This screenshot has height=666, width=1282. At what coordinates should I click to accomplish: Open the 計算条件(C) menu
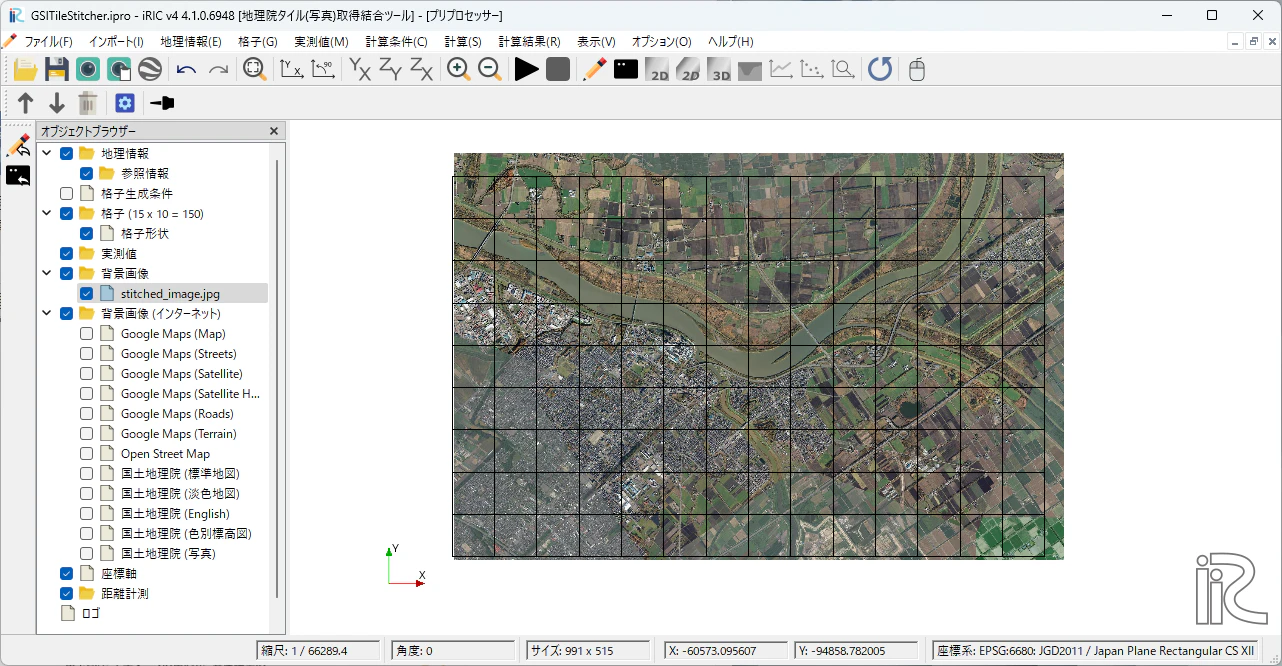pos(396,42)
